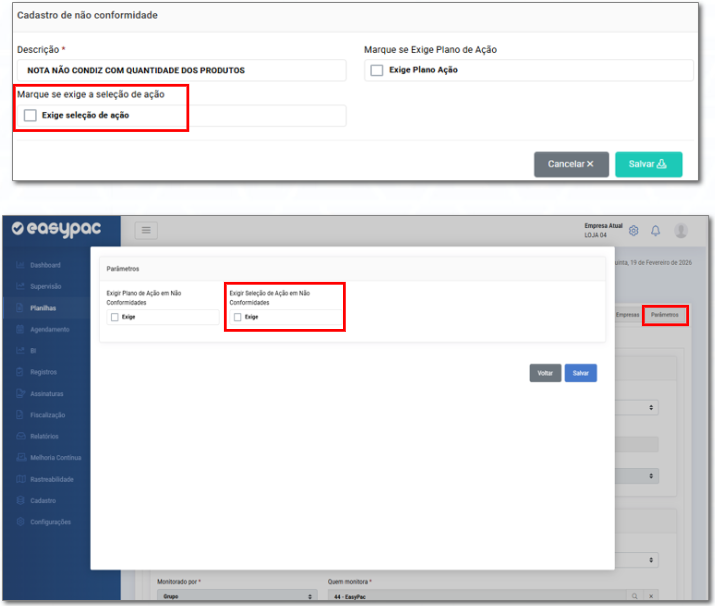The width and height of the screenshot is (715, 606).
Task: Open Configurações in the sidebar
Action: coord(49,522)
